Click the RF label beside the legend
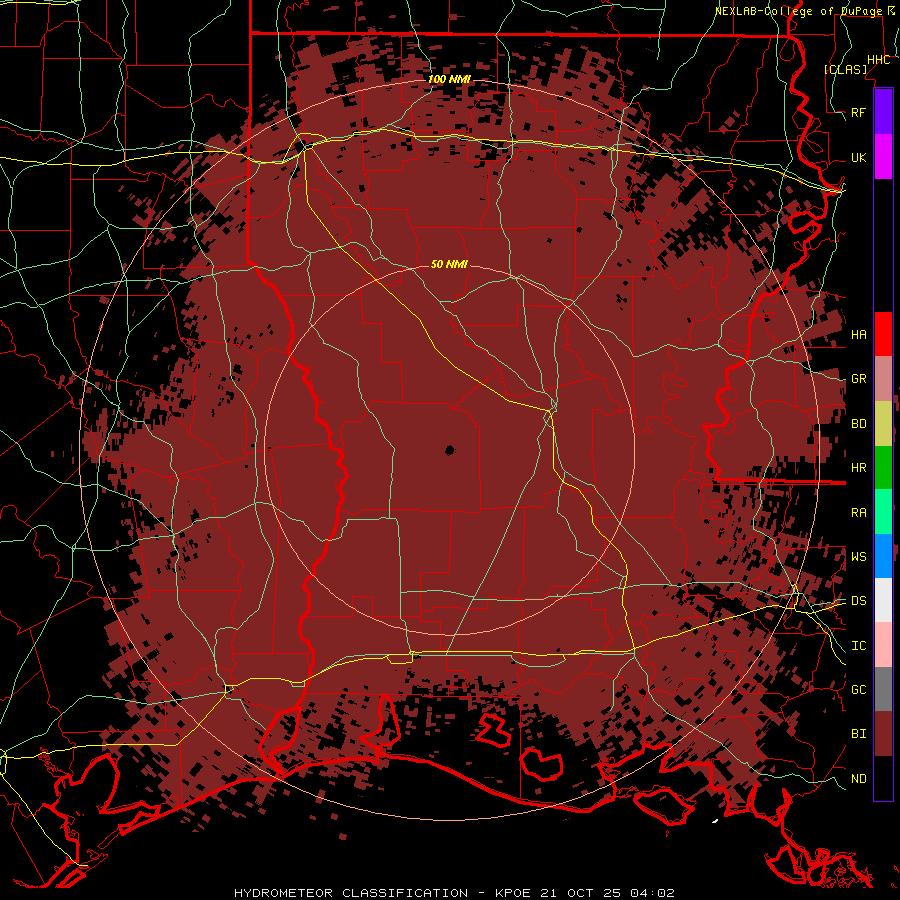This screenshot has width=900, height=900. click(x=858, y=112)
